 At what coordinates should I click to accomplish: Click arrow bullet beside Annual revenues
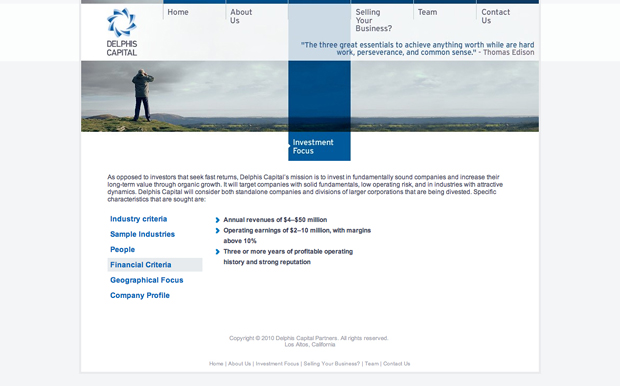tap(217, 220)
